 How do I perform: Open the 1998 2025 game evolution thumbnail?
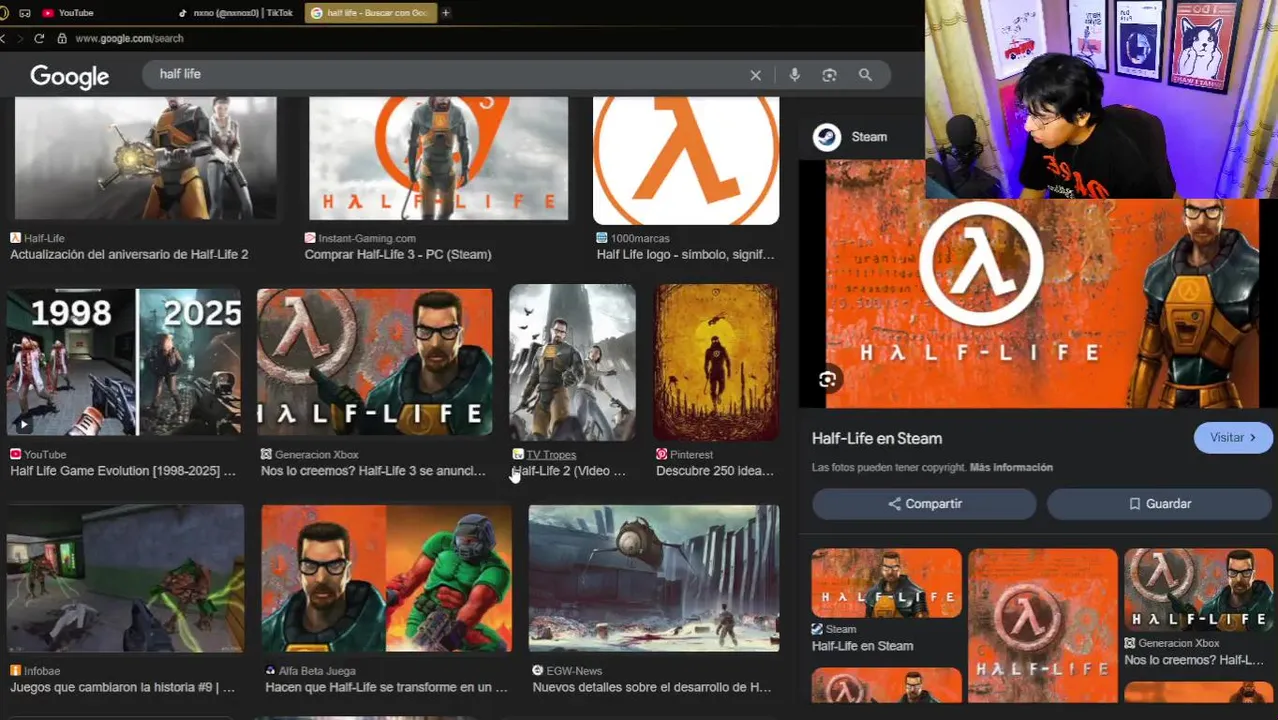click(124, 362)
